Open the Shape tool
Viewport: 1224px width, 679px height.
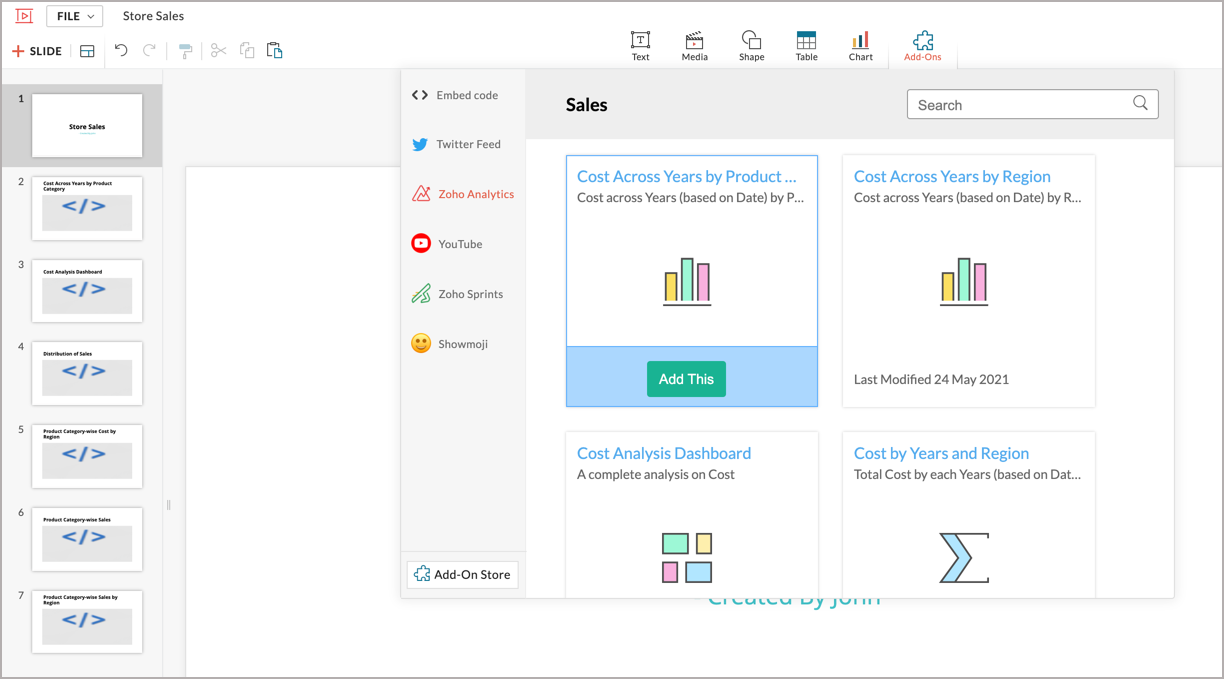[752, 46]
